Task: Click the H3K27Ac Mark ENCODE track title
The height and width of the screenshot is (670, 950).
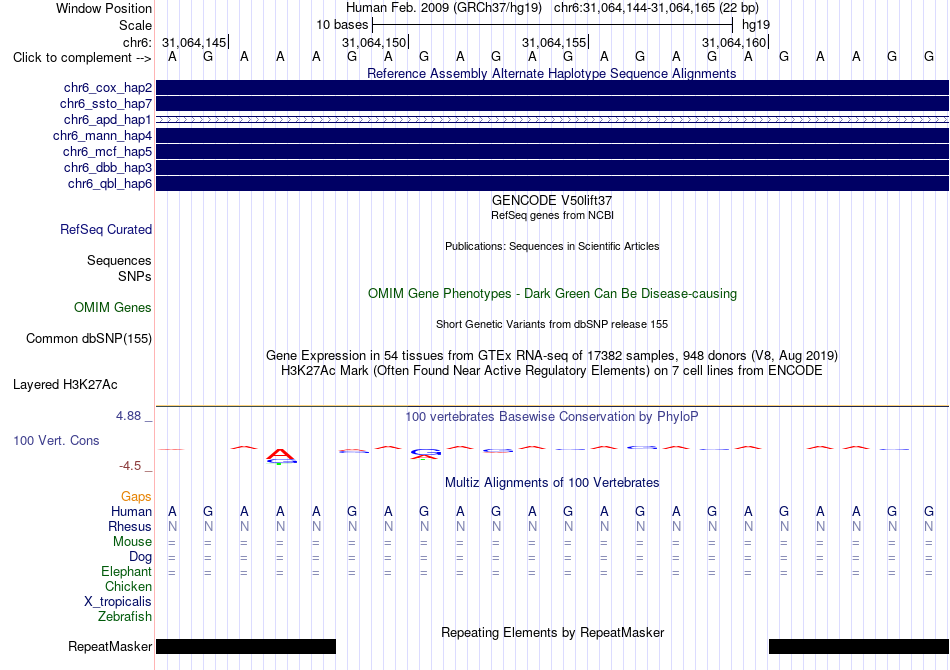Action: [x=552, y=371]
